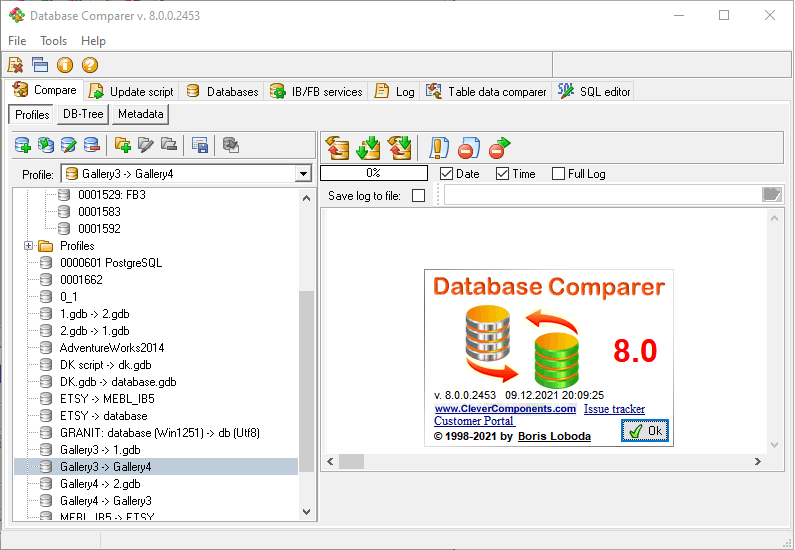Click the grey swap databases icon
This screenshot has height=550, width=795.
pyautogui.click(x=231, y=145)
